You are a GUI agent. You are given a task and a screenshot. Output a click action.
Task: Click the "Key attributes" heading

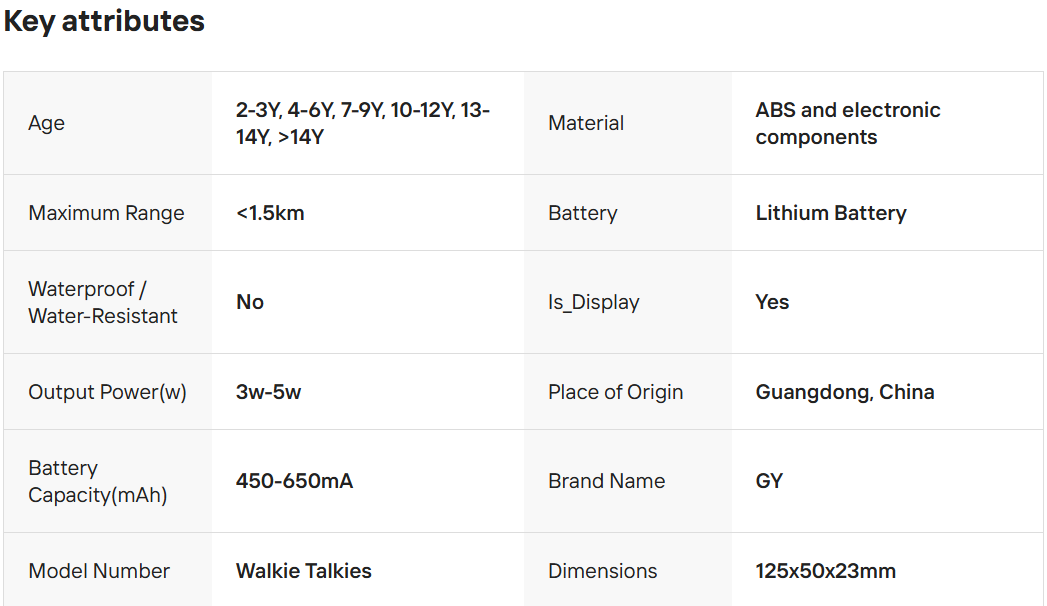point(104,21)
